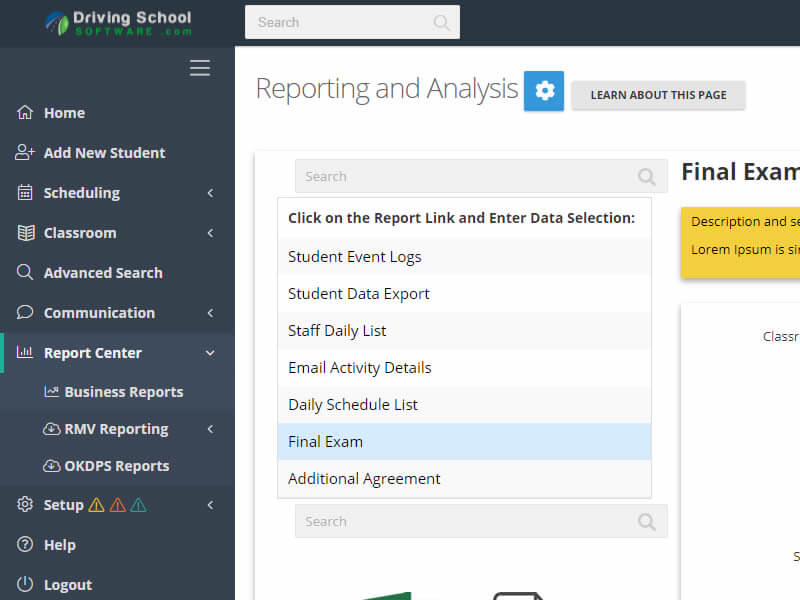Image resolution: width=800 pixels, height=600 pixels.
Task: Expand the RMV Reporting submenu
Action: point(210,429)
